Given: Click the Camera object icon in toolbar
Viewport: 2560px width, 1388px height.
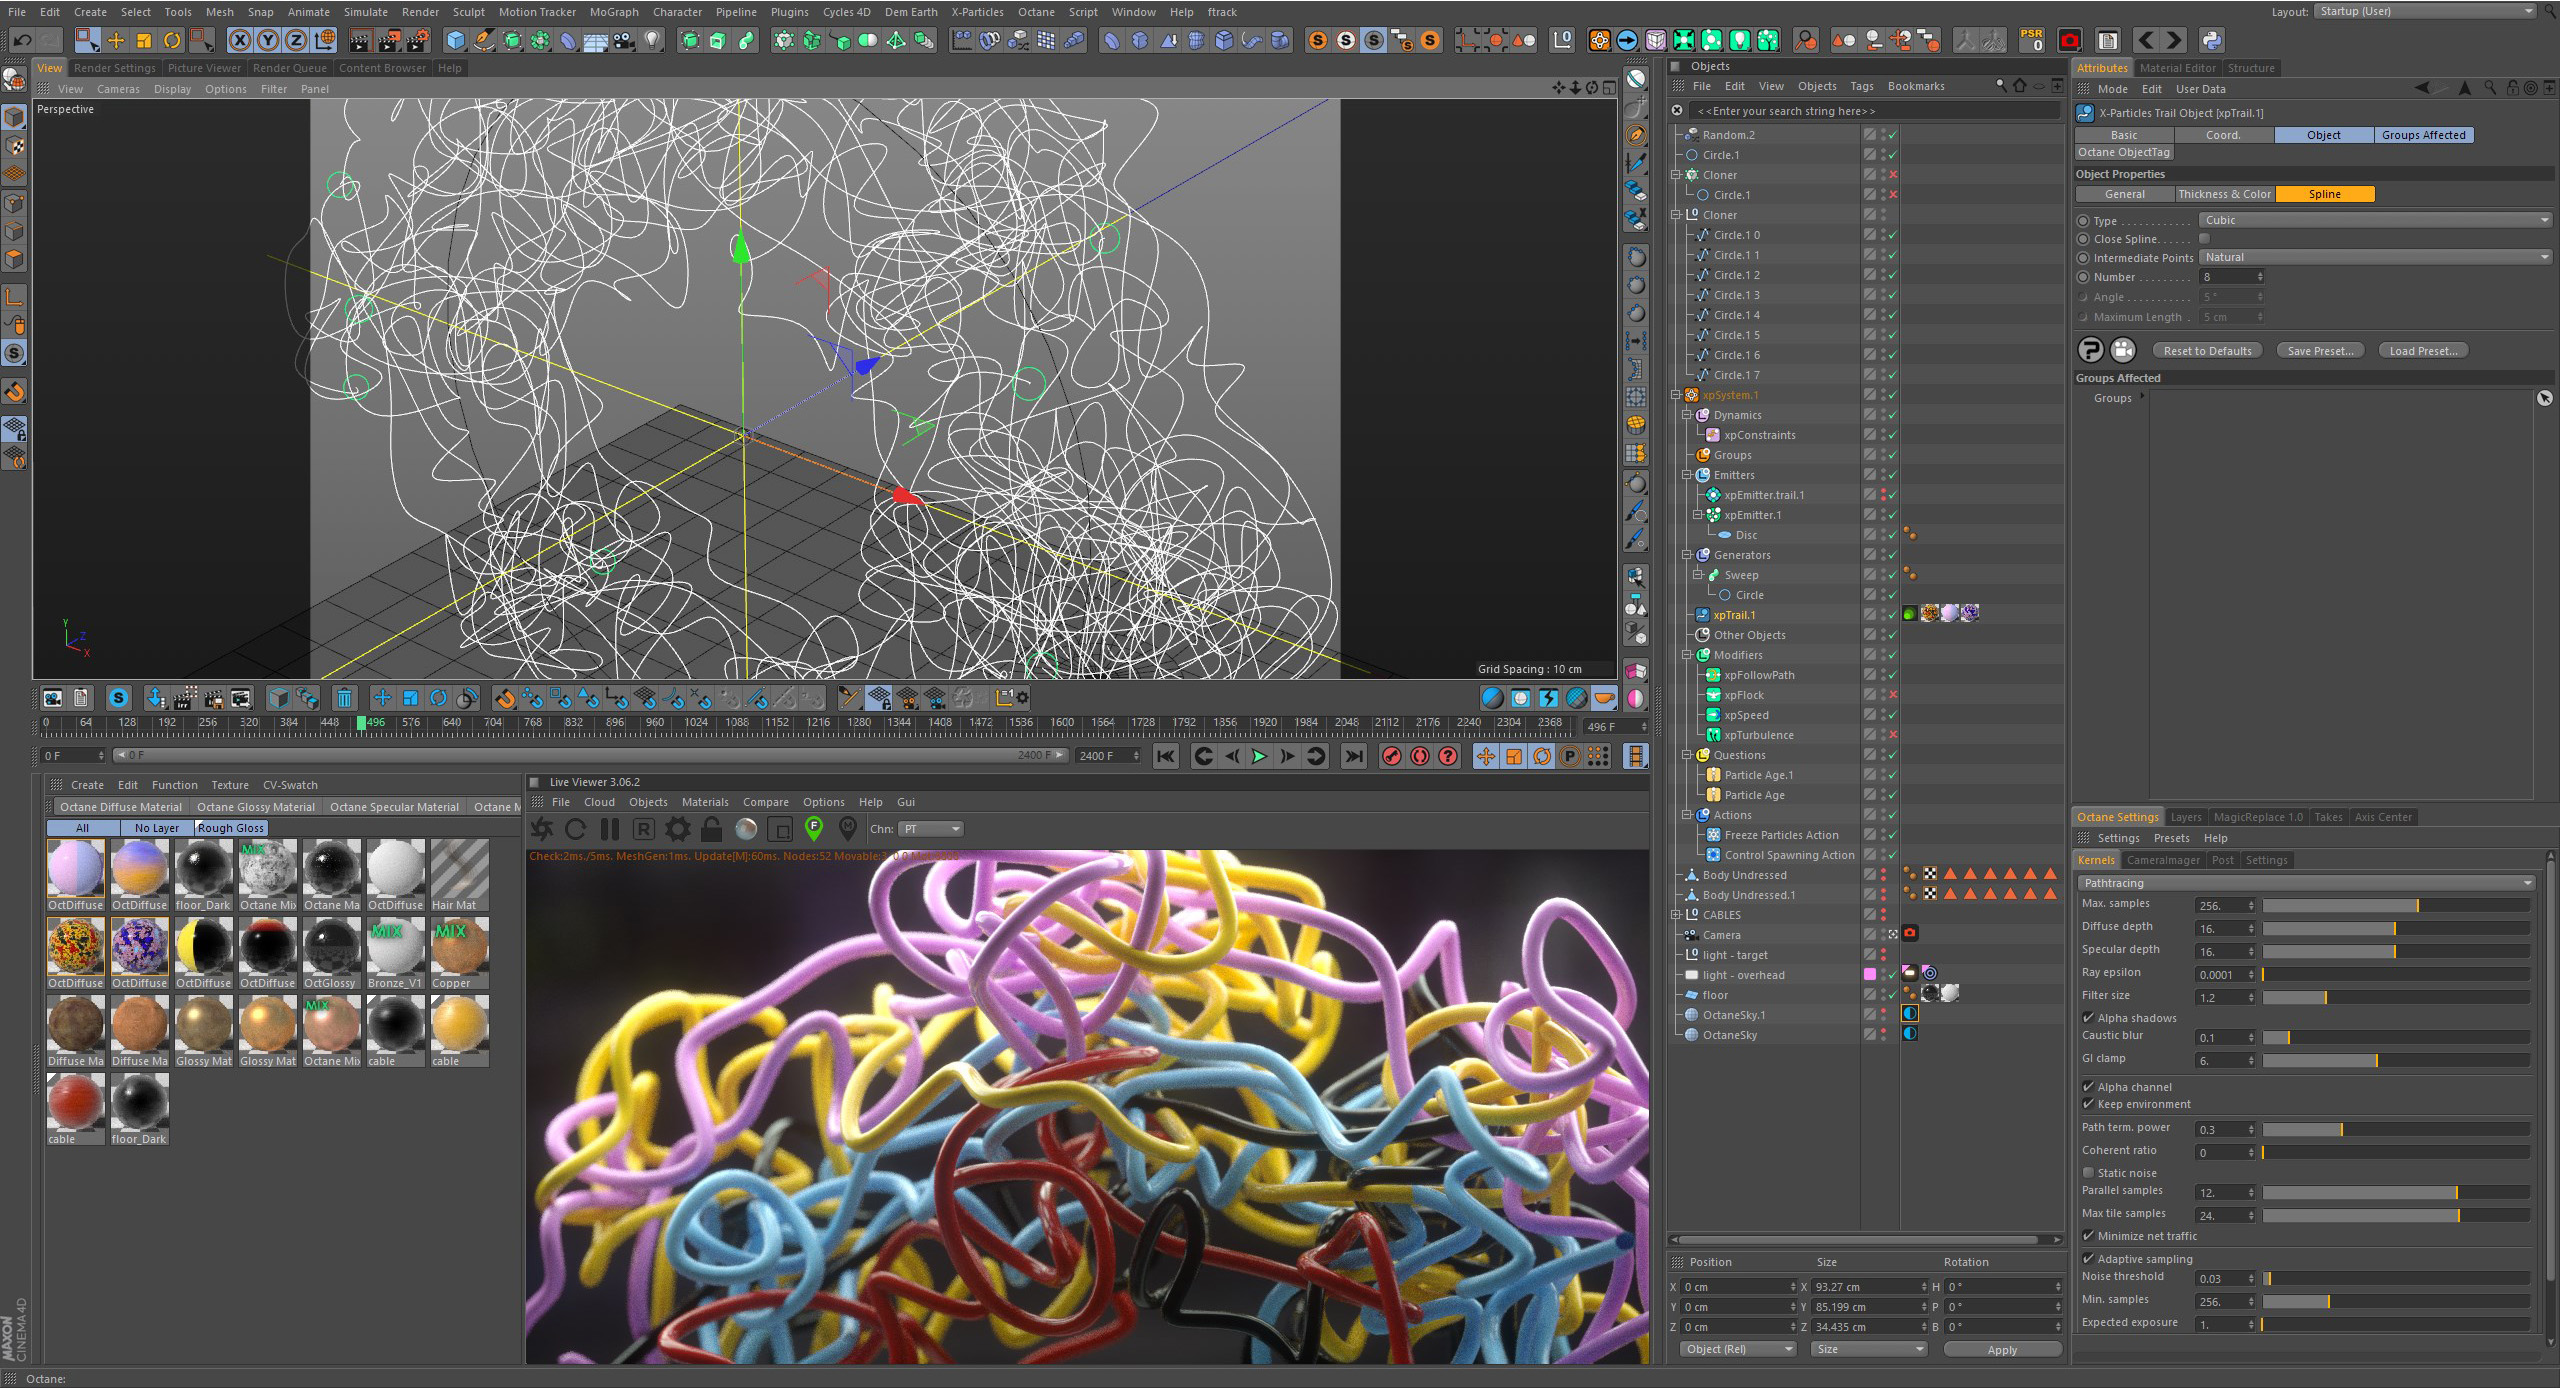Looking at the screenshot, I should pos(624,41).
